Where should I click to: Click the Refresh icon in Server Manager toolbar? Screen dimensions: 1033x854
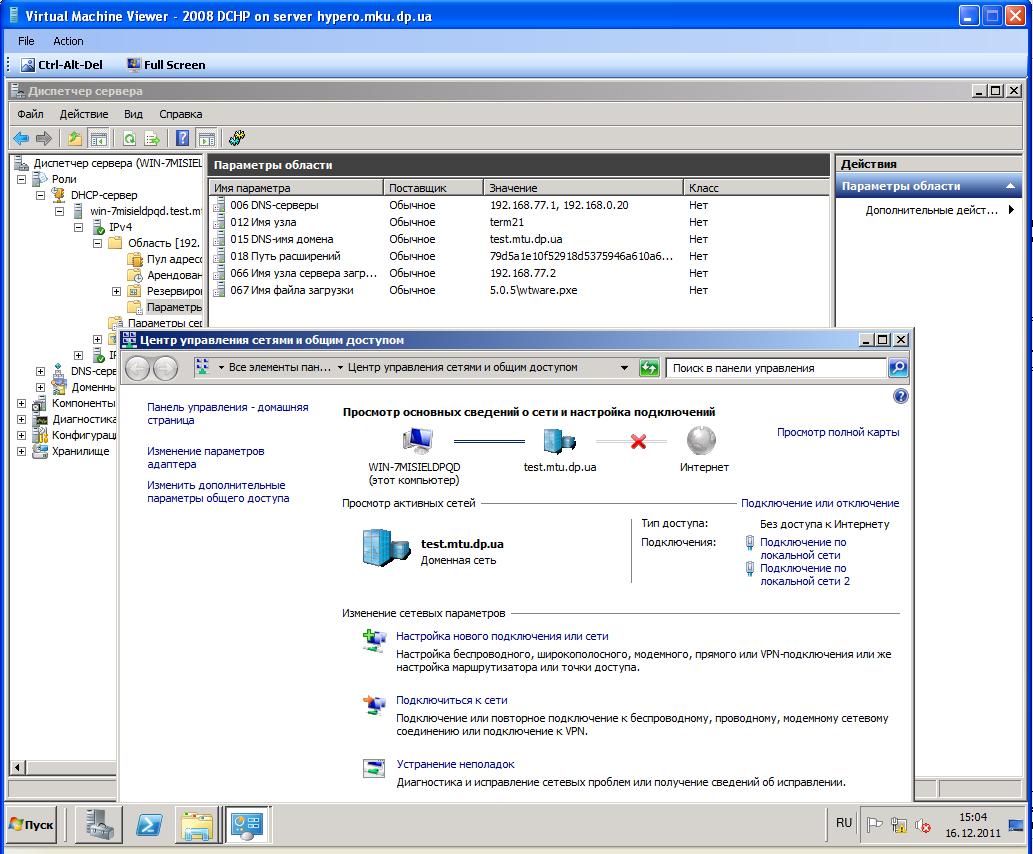pyautogui.click(x=130, y=139)
